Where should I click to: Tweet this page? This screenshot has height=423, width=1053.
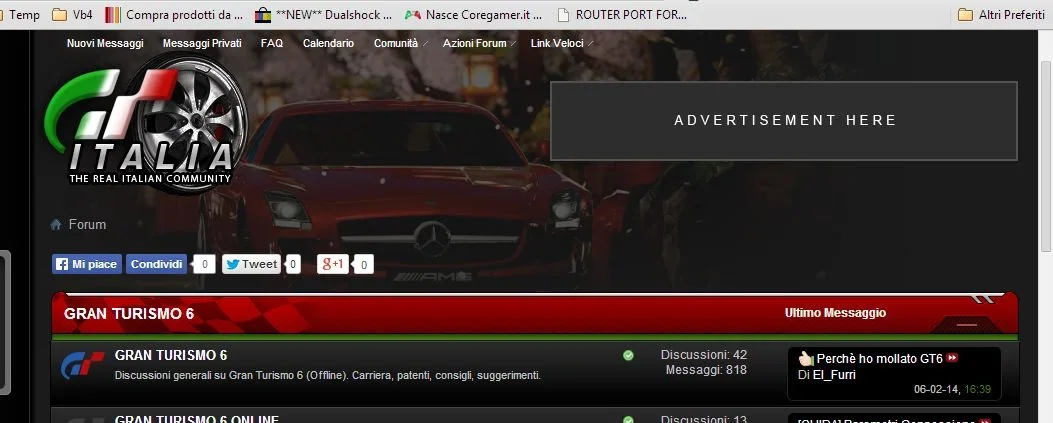(251, 265)
